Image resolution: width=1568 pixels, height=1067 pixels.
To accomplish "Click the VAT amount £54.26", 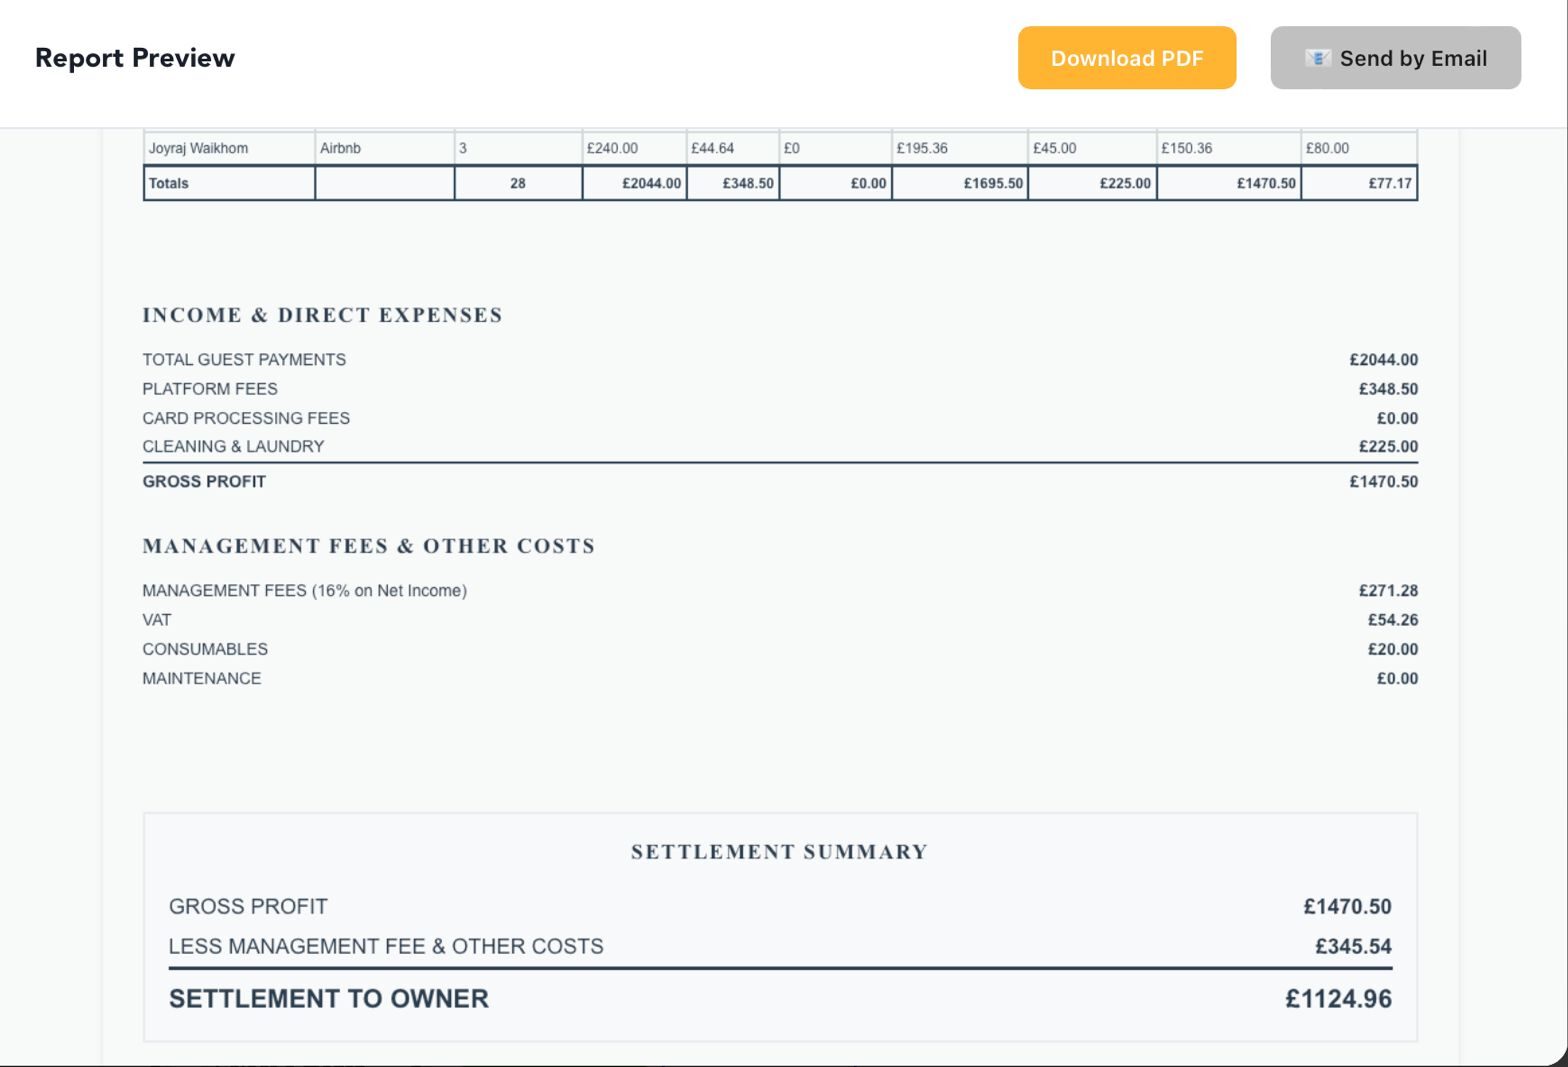I will click(1392, 620).
